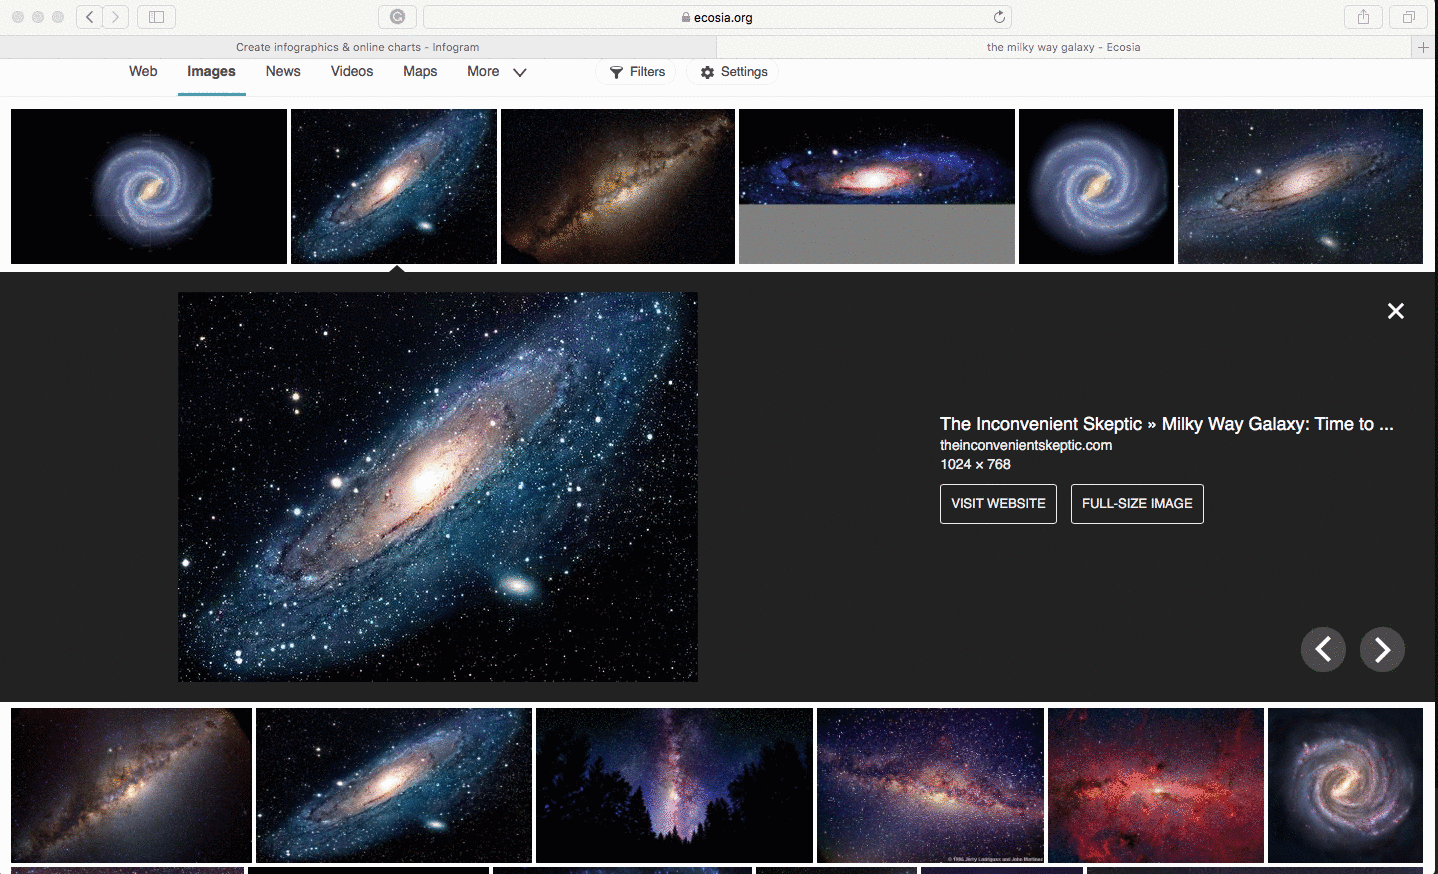Click the Safari back arrow
Screen dimensions: 1438x874
90,17
